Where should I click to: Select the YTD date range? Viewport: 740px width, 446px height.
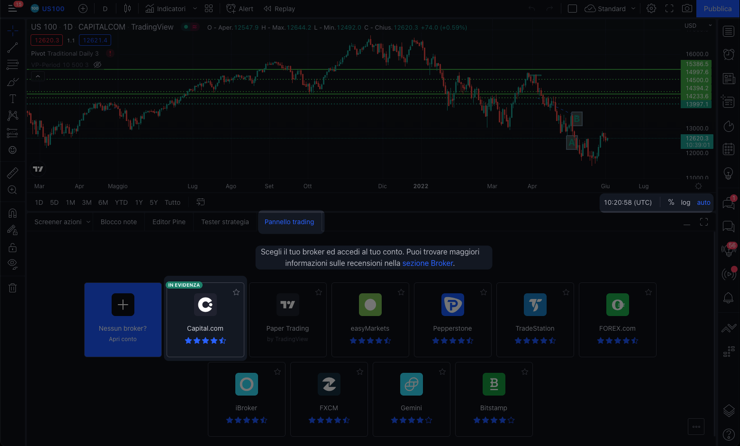(x=121, y=202)
